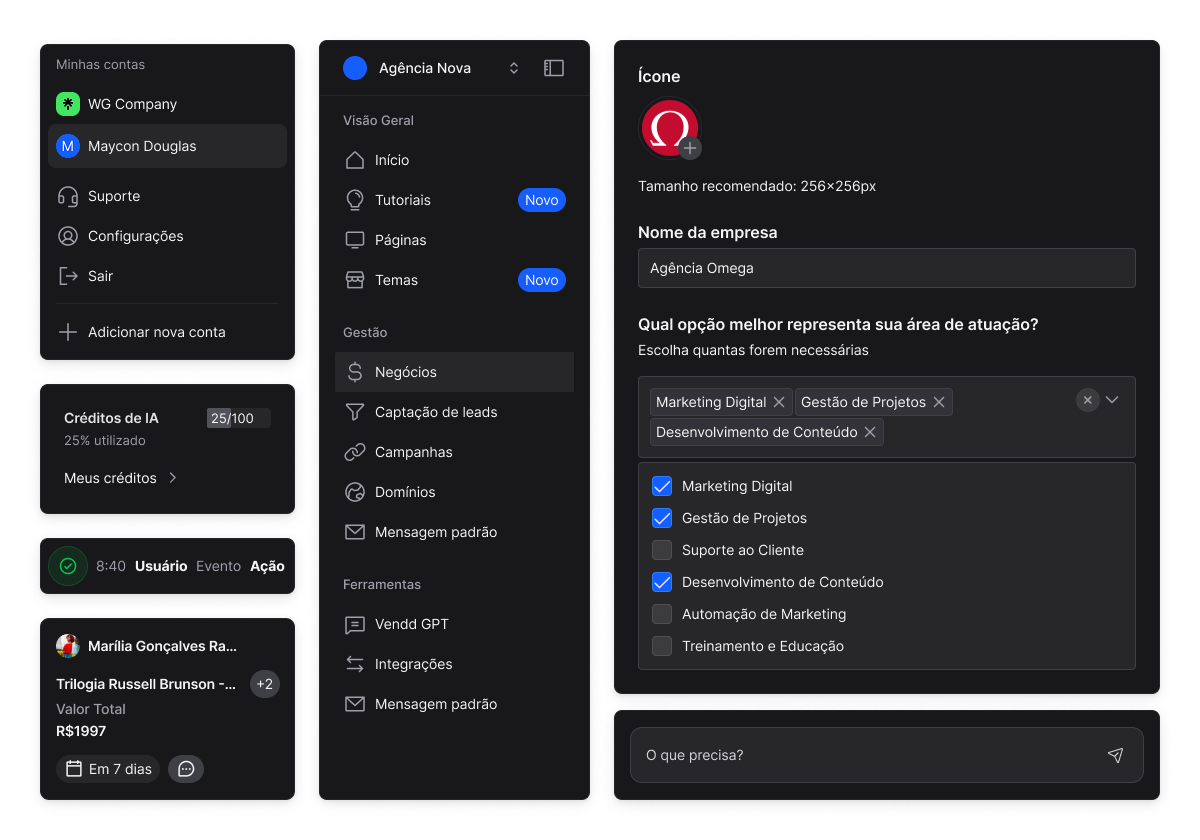Viewport: 1200px width, 840px height.
Task: Click the Sair logout icon
Action: tap(68, 276)
